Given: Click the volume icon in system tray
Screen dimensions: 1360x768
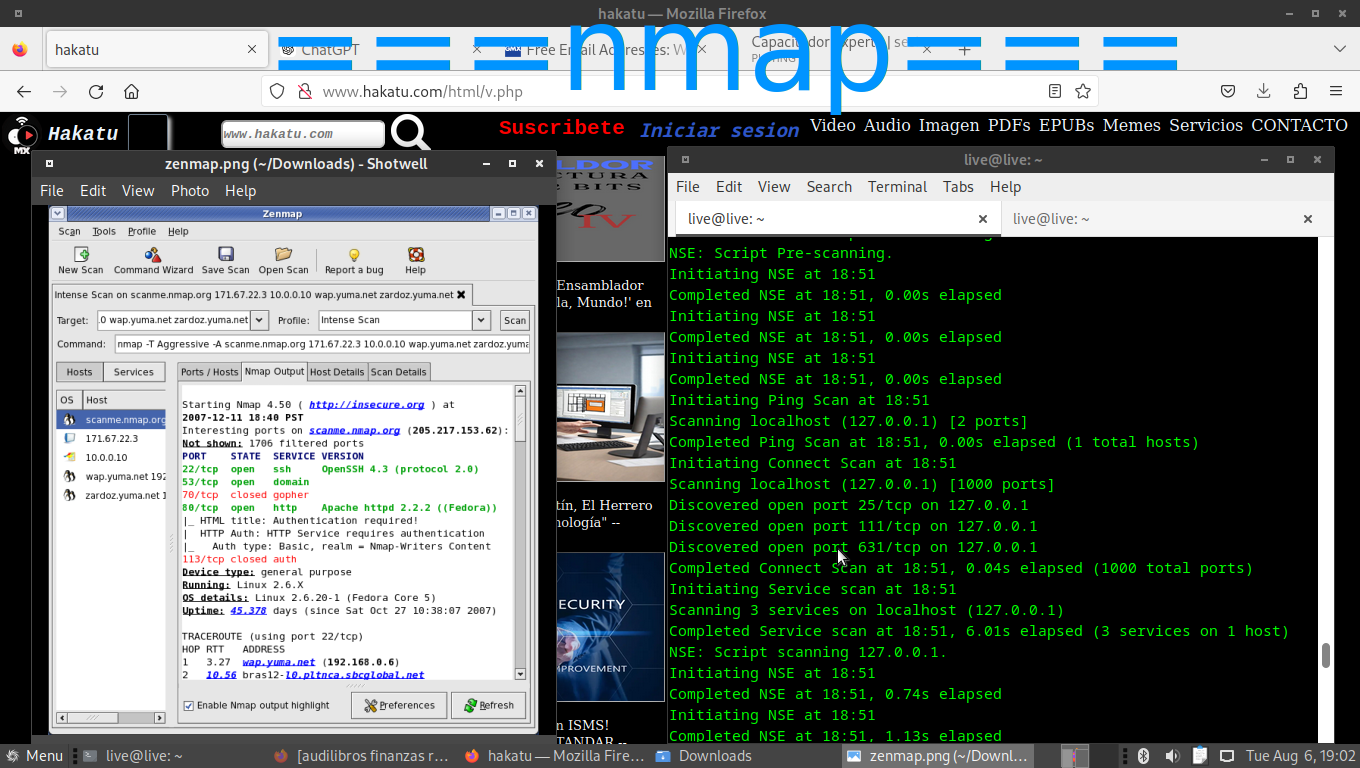Looking at the screenshot, I should pyautogui.click(x=1172, y=756).
